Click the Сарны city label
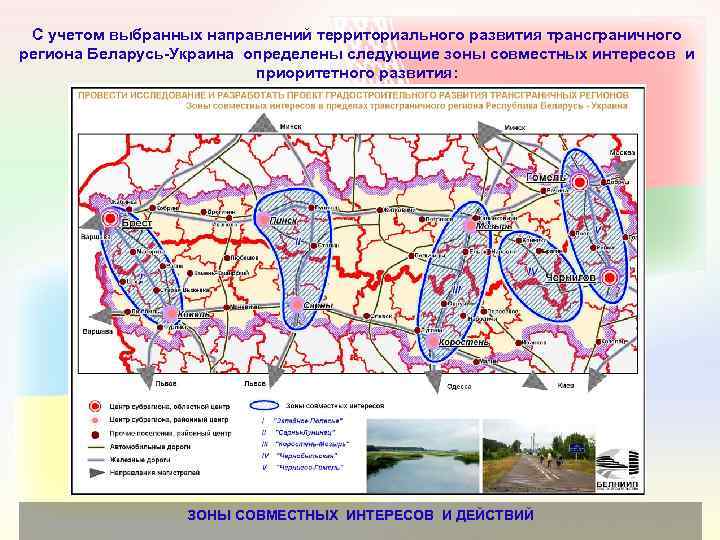The height and width of the screenshot is (540, 720). point(318,305)
